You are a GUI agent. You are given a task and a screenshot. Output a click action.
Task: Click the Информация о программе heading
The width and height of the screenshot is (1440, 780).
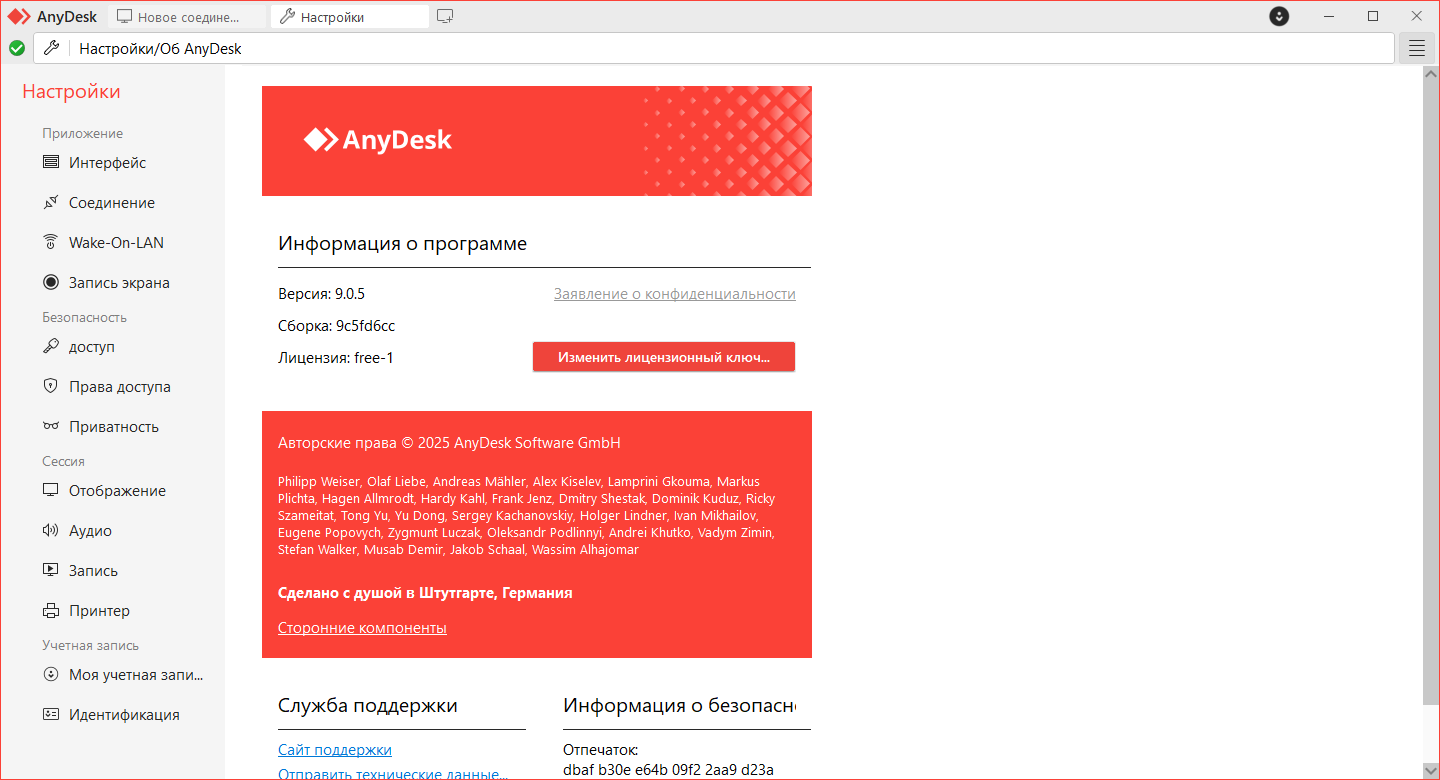(402, 244)
